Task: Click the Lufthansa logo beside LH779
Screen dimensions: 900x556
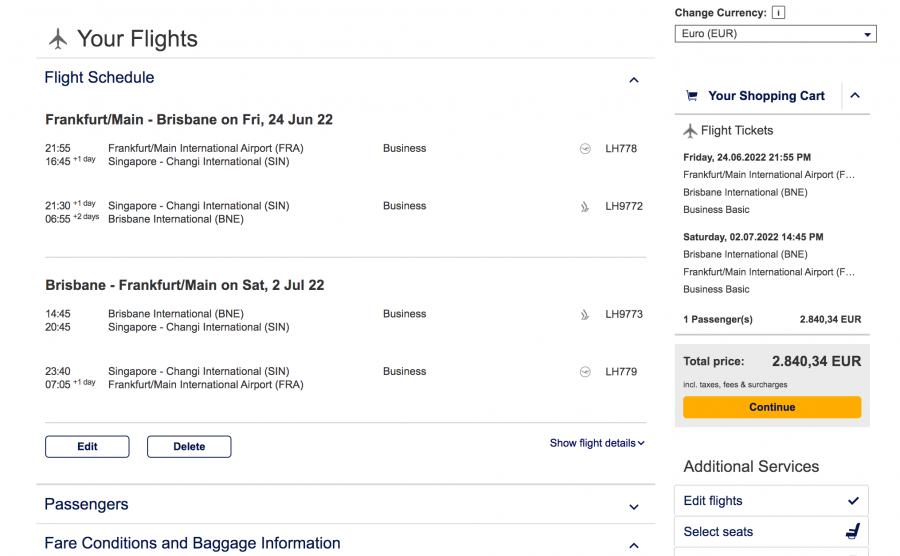Action: pyautogui.click(x=585, y=372)
